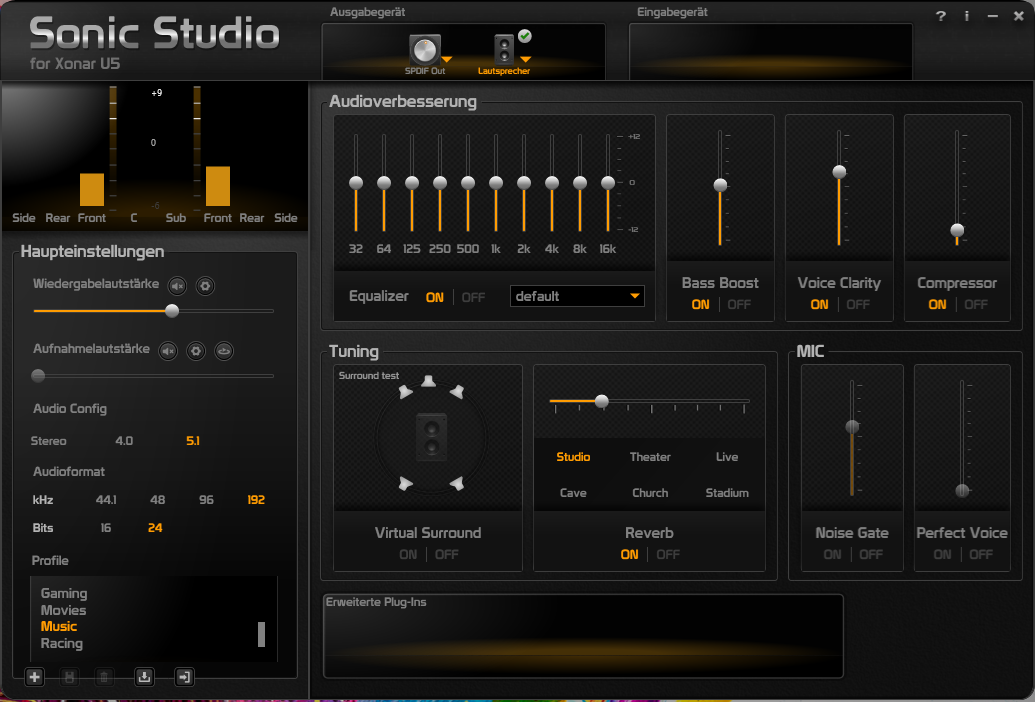This screenshot has height=702, width=1035.
Task: Set Audio Config to 4.0
Action: tap(124, 441)
